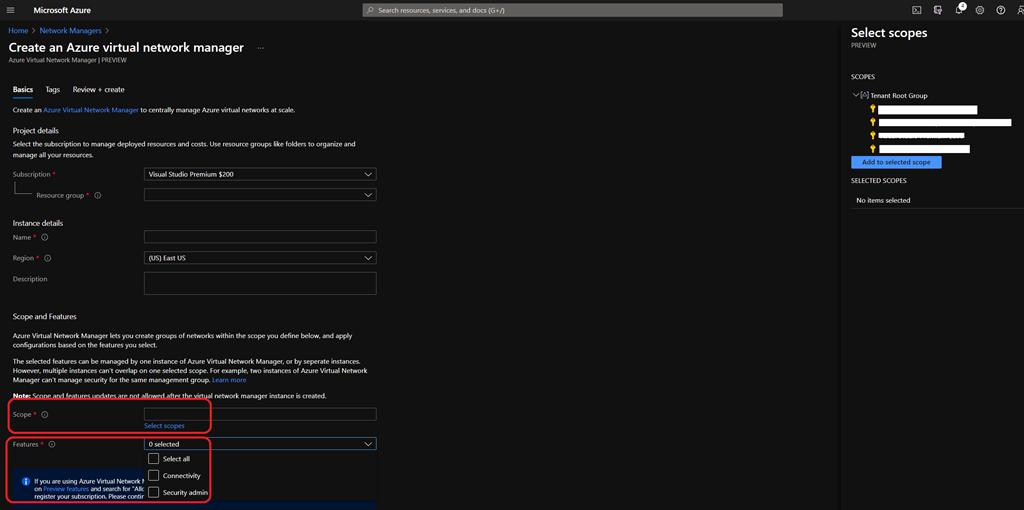Screen dimensions: 1024x510
Task: Click the help question mark icon
Action: point(1001,10)
